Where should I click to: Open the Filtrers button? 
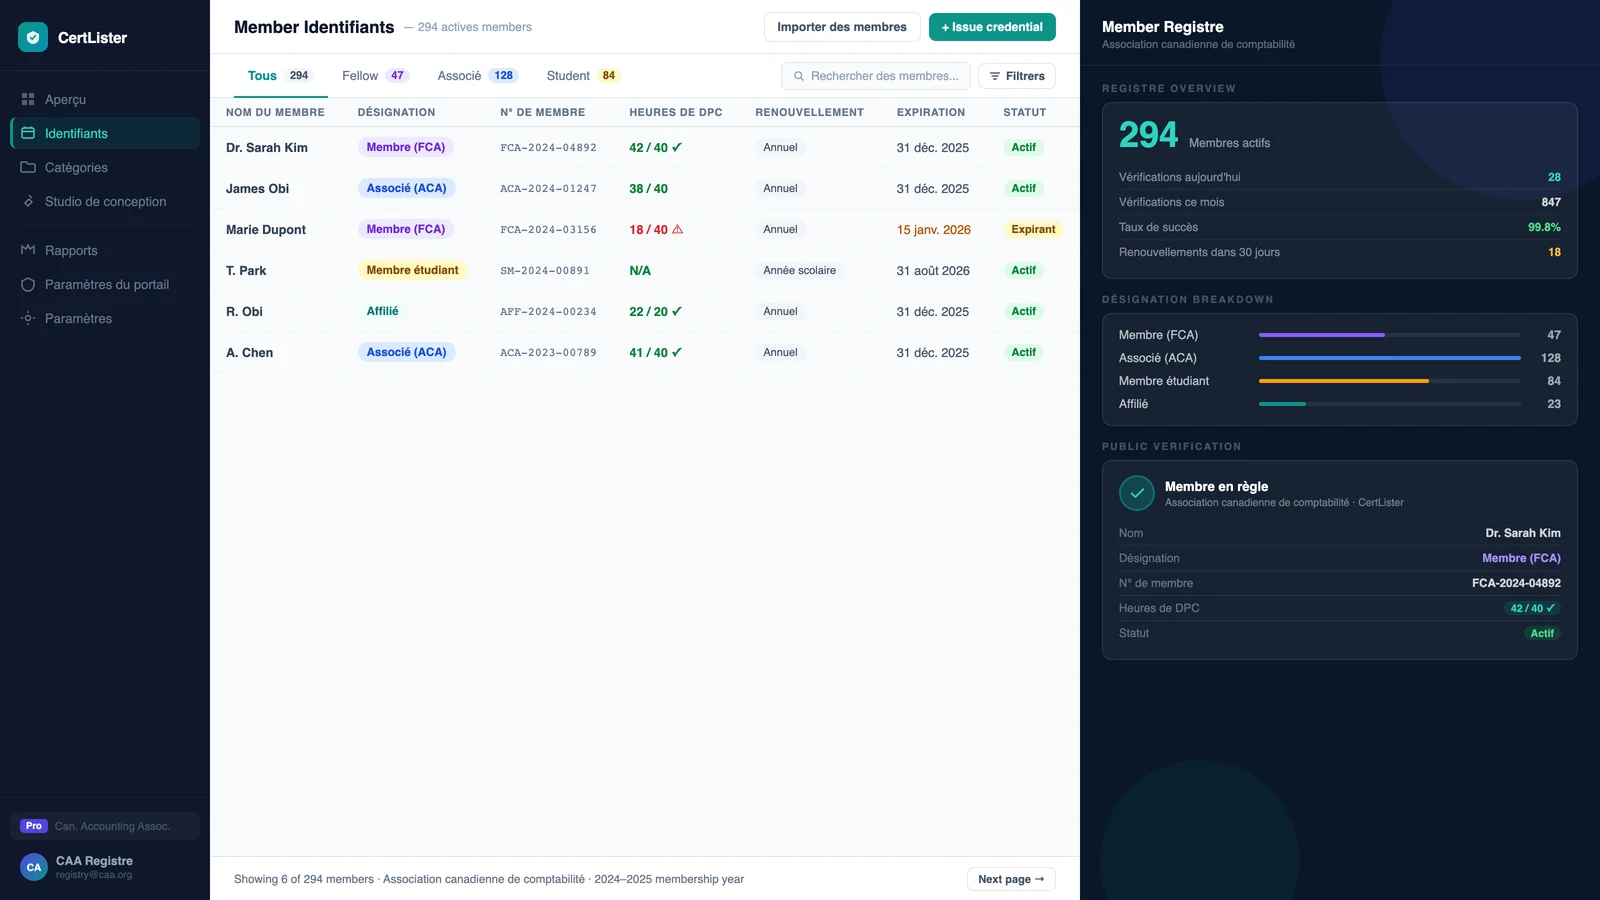click(x=1017, y=76)
